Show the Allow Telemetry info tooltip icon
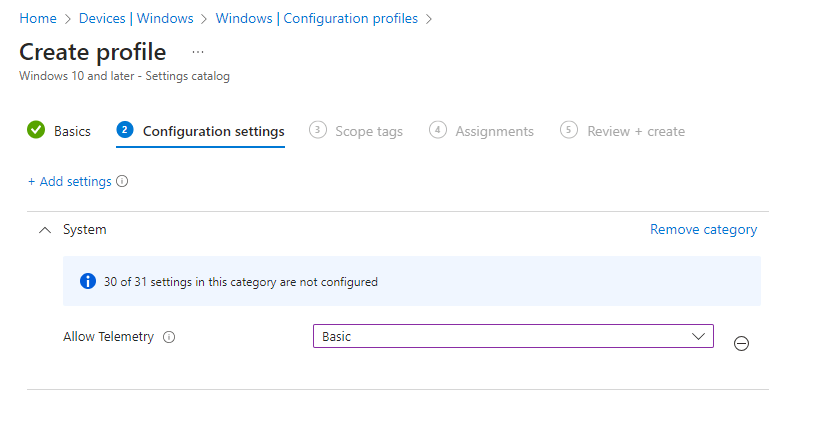This screenshot has height=427, width=836. 169,337
